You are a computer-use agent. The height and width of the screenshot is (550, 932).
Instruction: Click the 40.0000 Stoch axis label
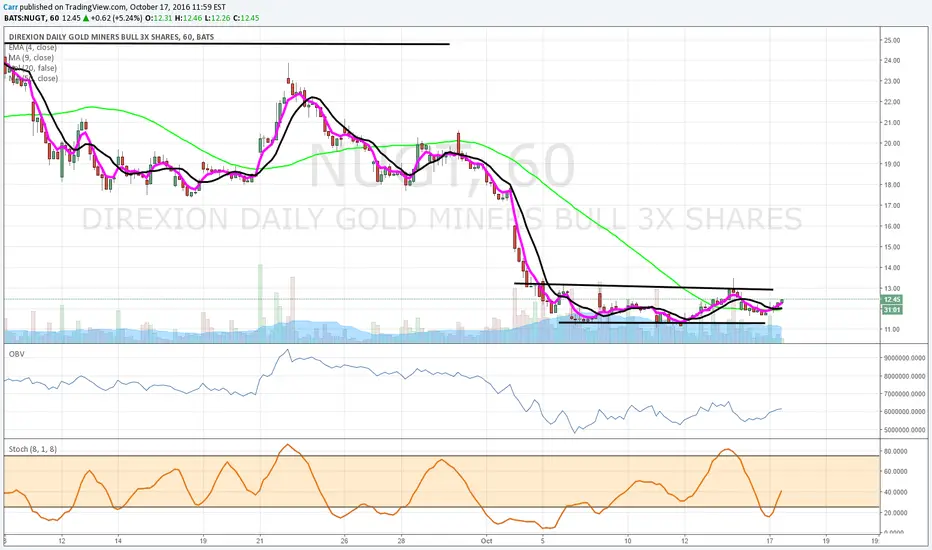click(x=895, y=492)
